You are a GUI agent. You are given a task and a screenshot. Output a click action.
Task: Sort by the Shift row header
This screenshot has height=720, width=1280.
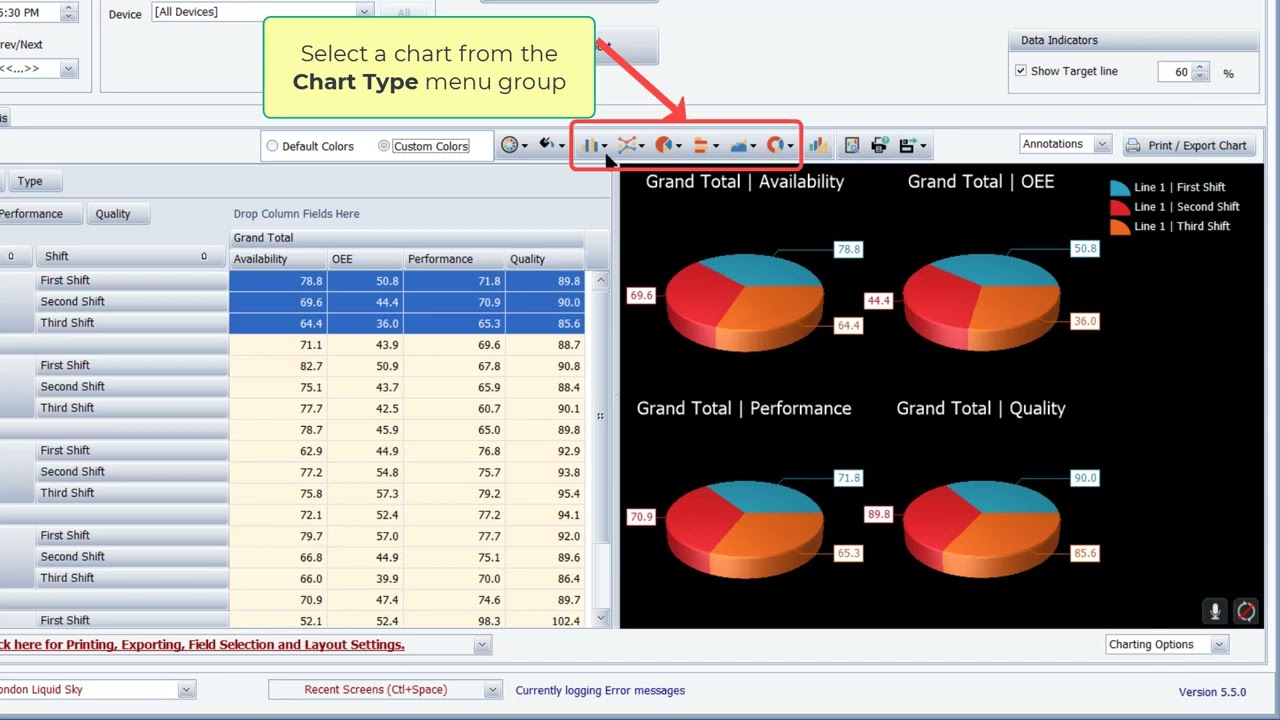(131, 257)
